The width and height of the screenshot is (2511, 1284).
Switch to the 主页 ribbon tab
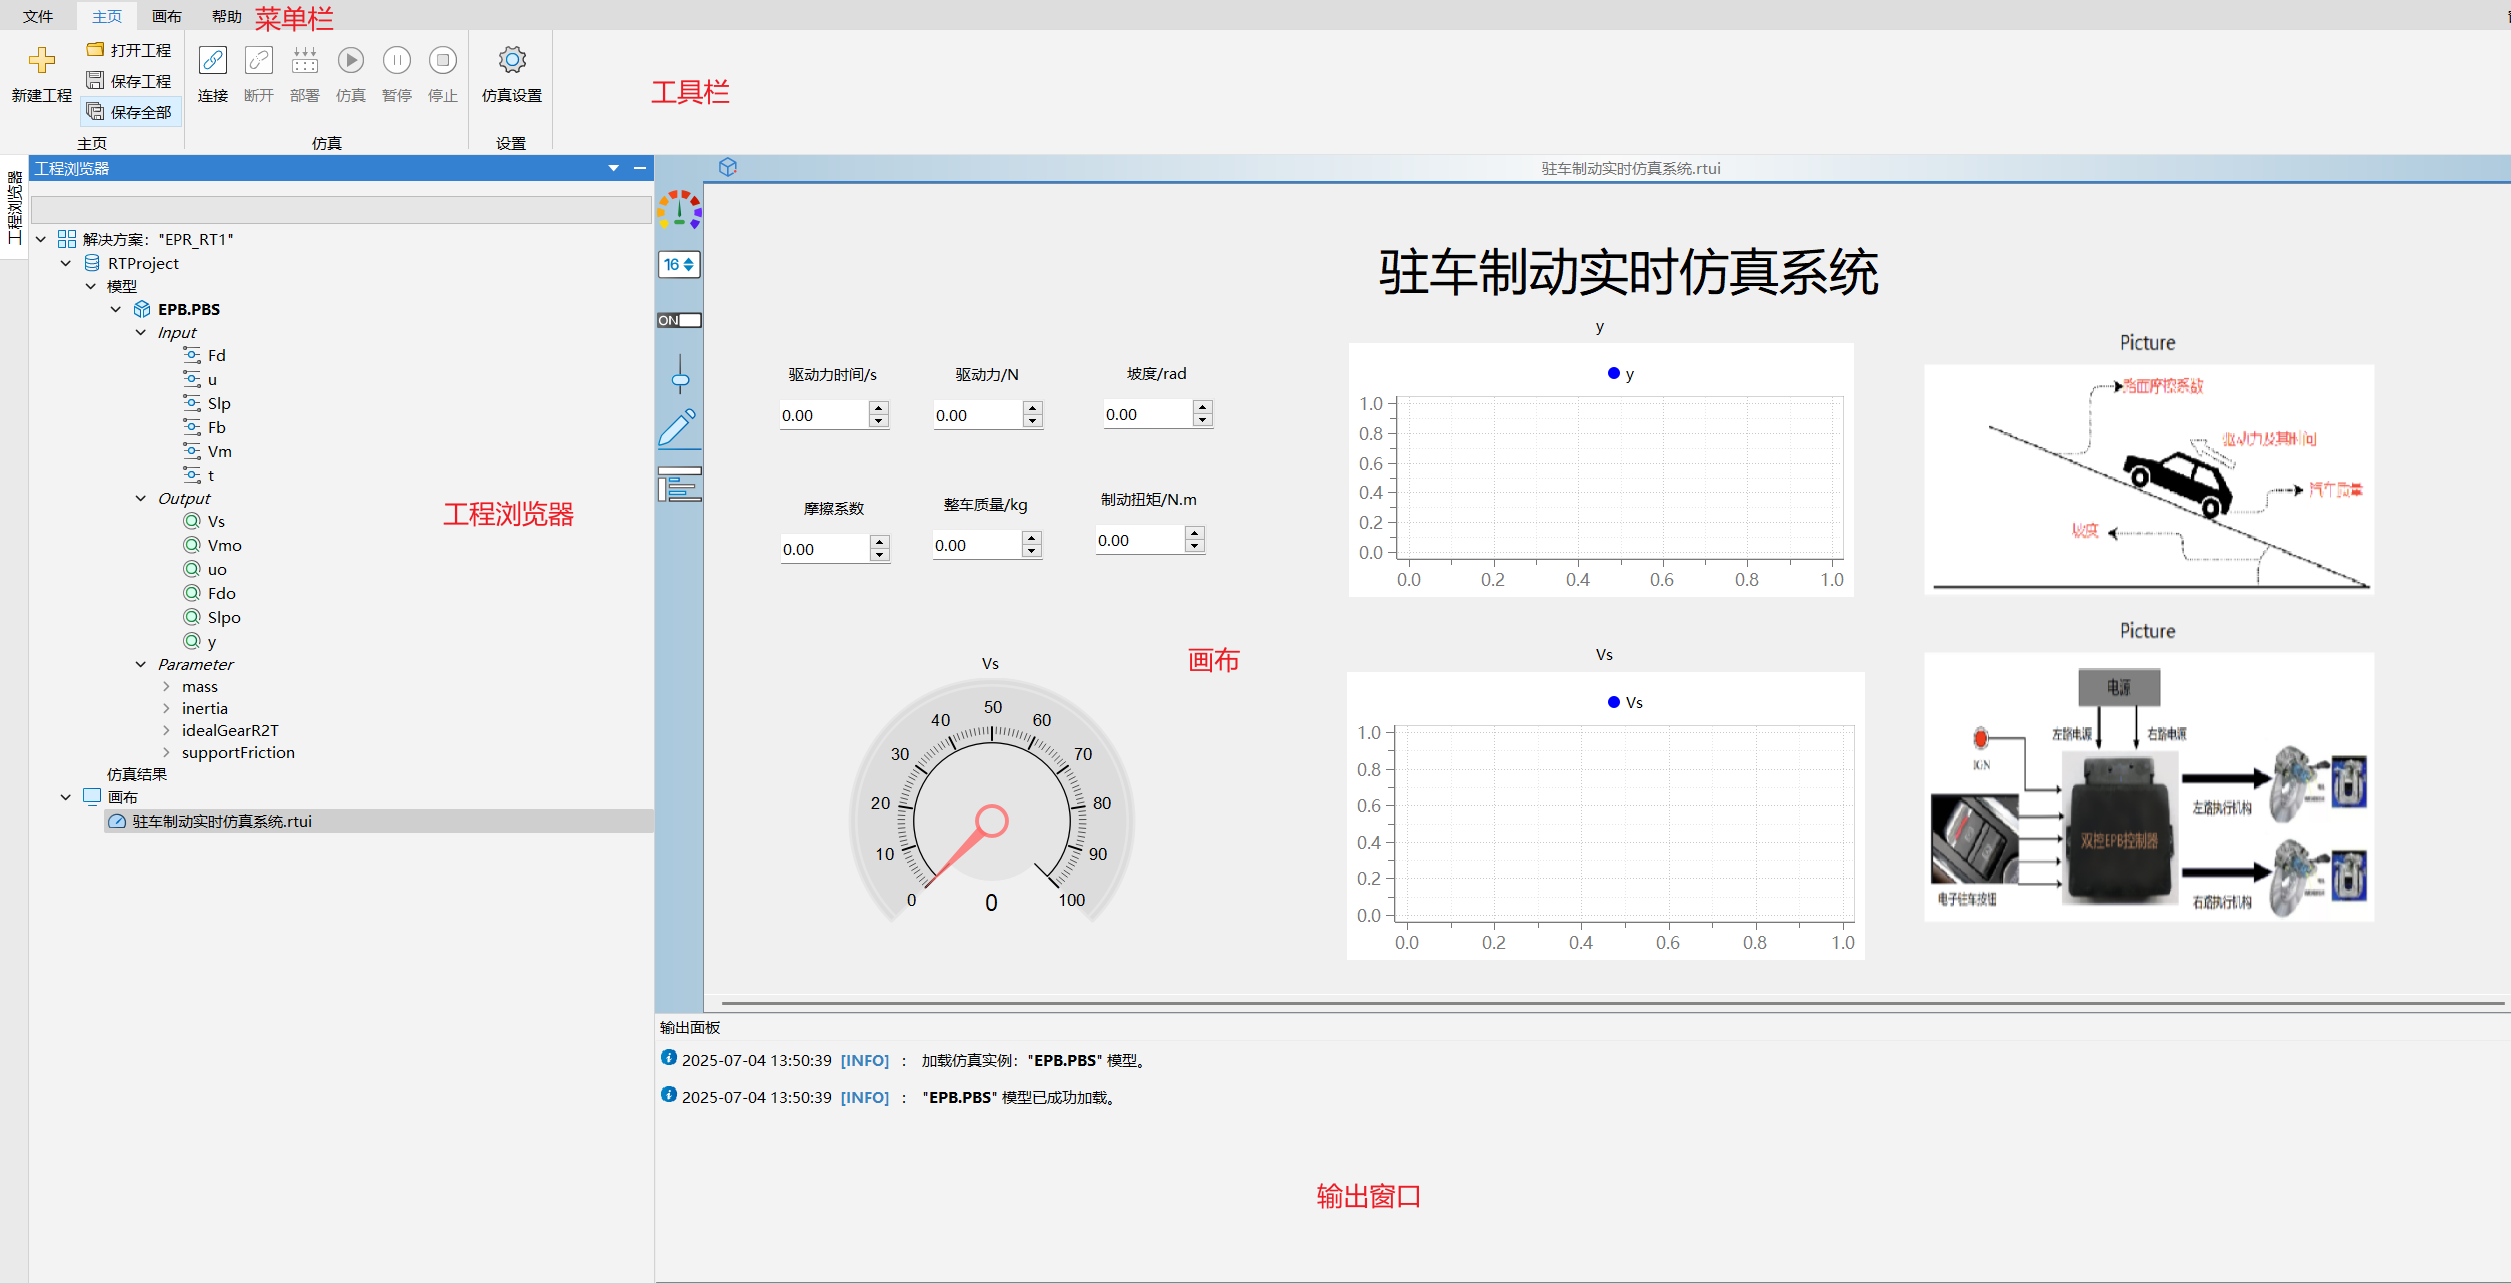[x=107, y=16]
